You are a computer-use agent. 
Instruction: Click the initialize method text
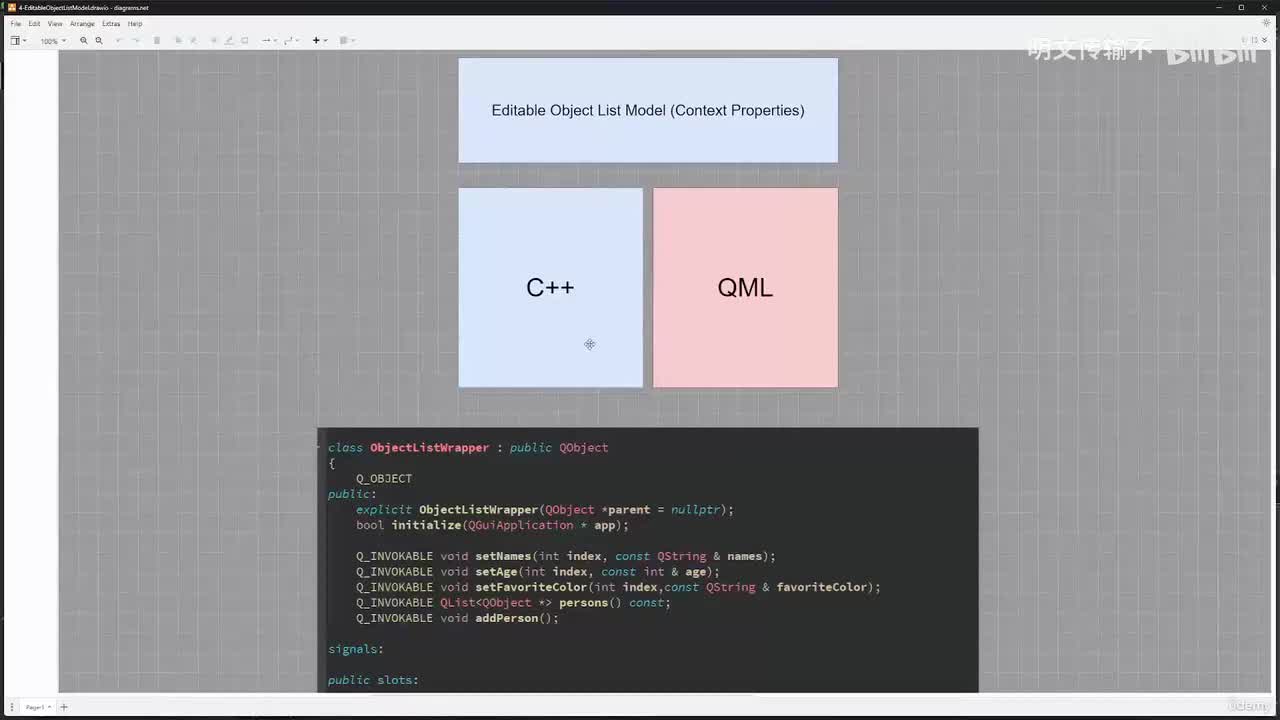[x=426, y=525]
